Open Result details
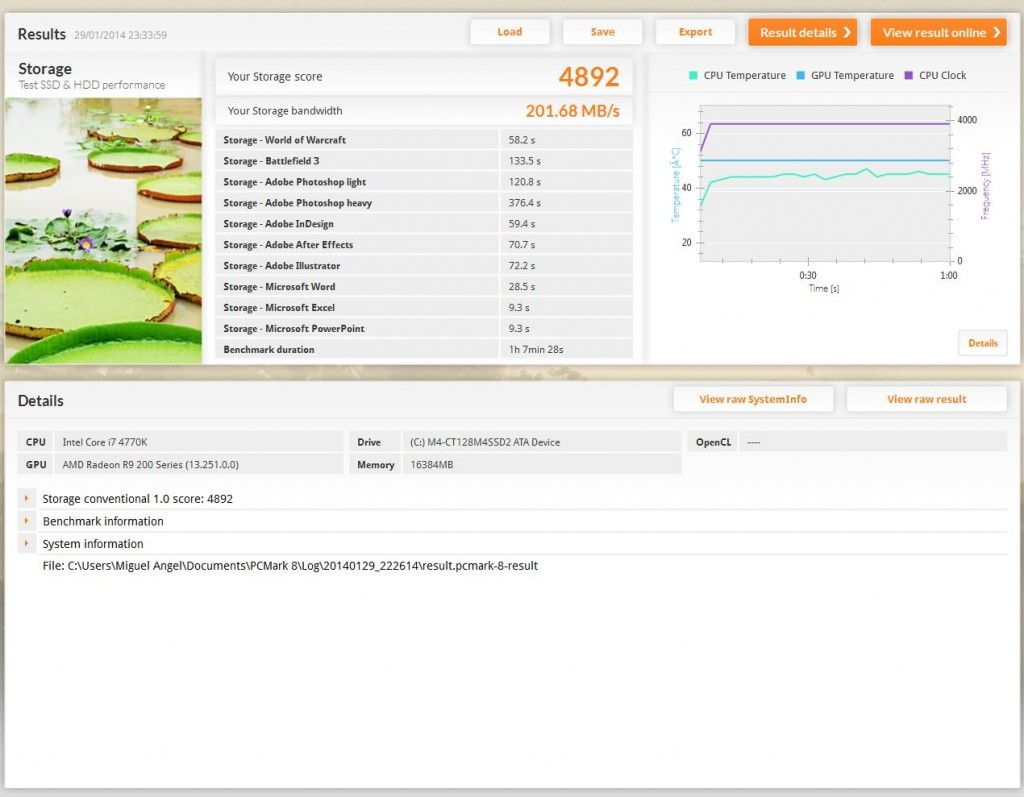1024x797 pixels. pyautogui.click(x=803, y=32)
